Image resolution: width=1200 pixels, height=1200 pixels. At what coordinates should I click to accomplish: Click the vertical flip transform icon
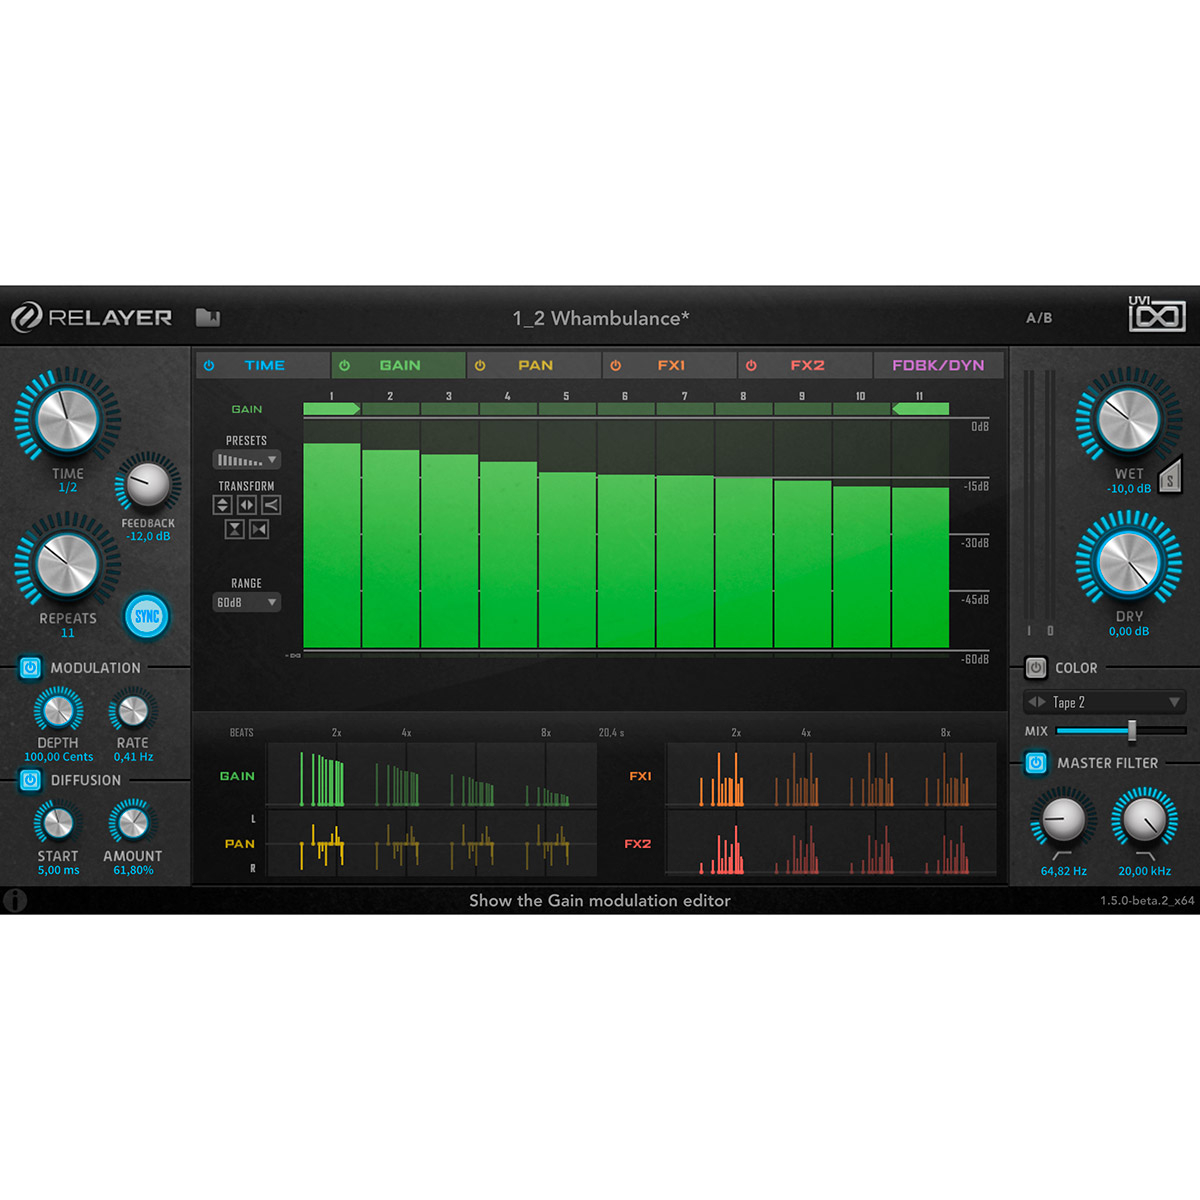223,505
